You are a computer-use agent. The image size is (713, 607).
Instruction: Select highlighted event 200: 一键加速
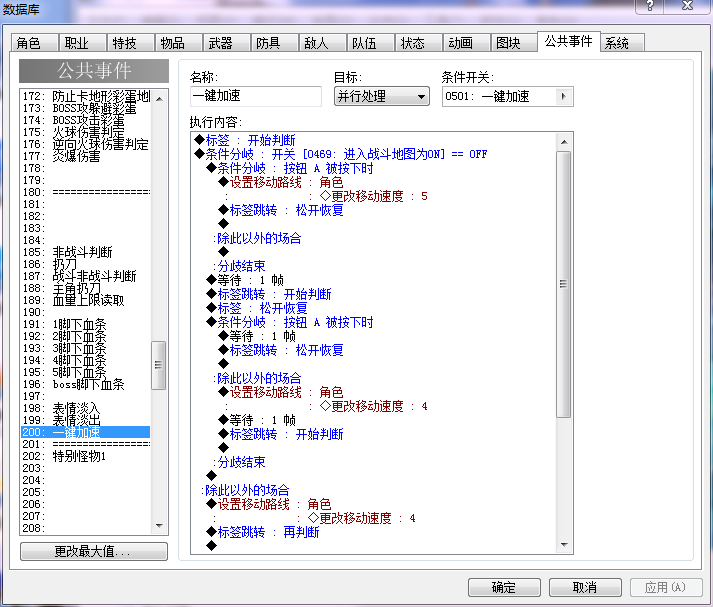pos(86,432)
